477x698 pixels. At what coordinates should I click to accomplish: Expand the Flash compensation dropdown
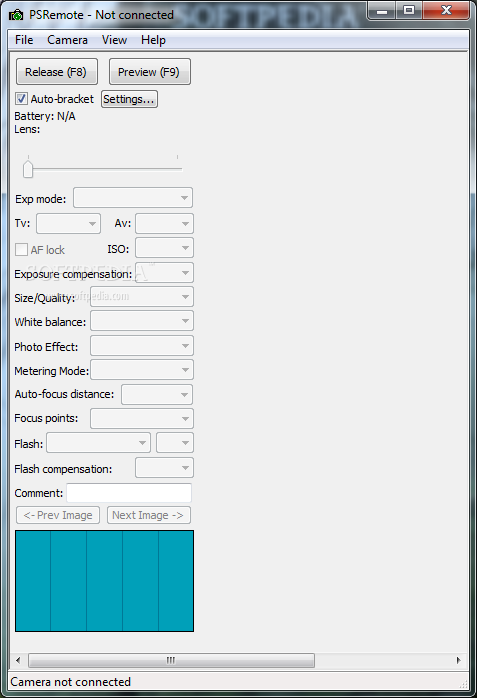click(164, 468)
